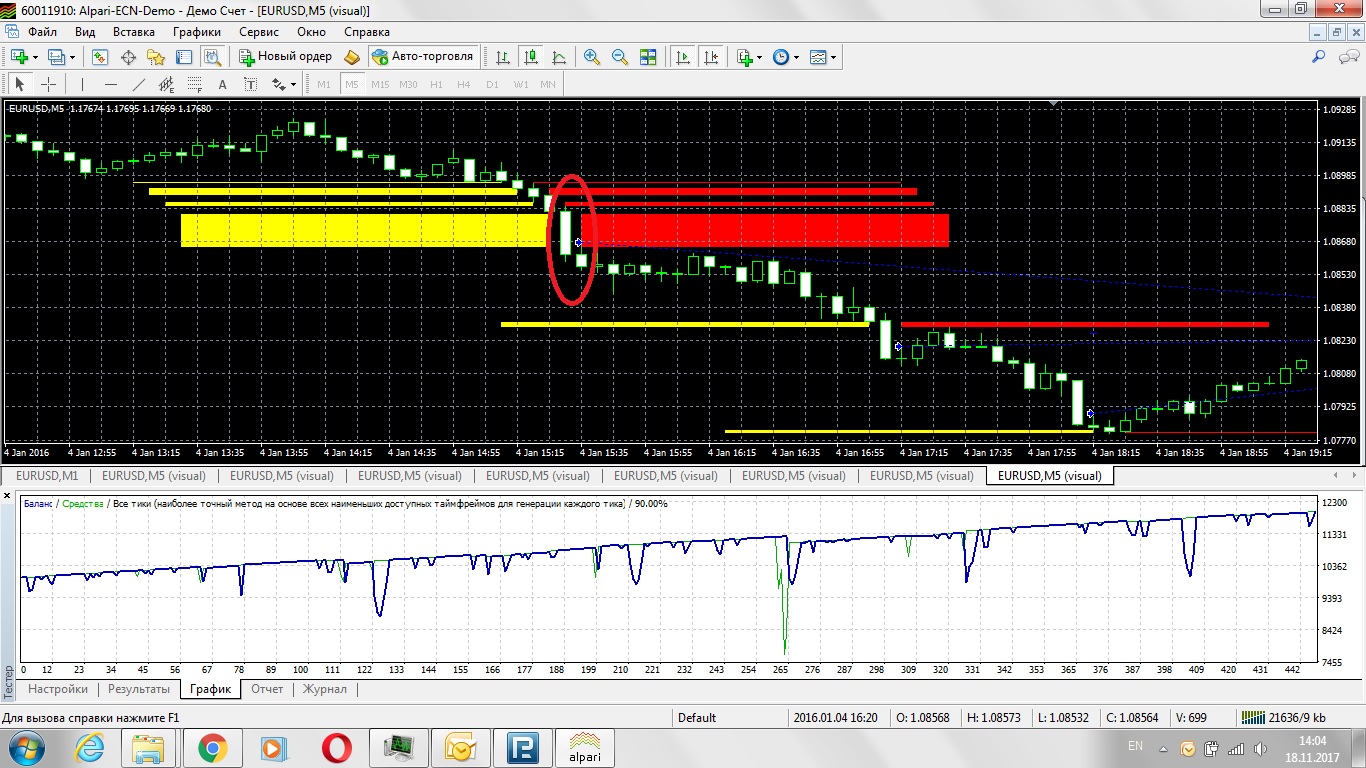Click the EN language indicator
Viewport: 1366px width, 768px height.
coord(1135,746)
